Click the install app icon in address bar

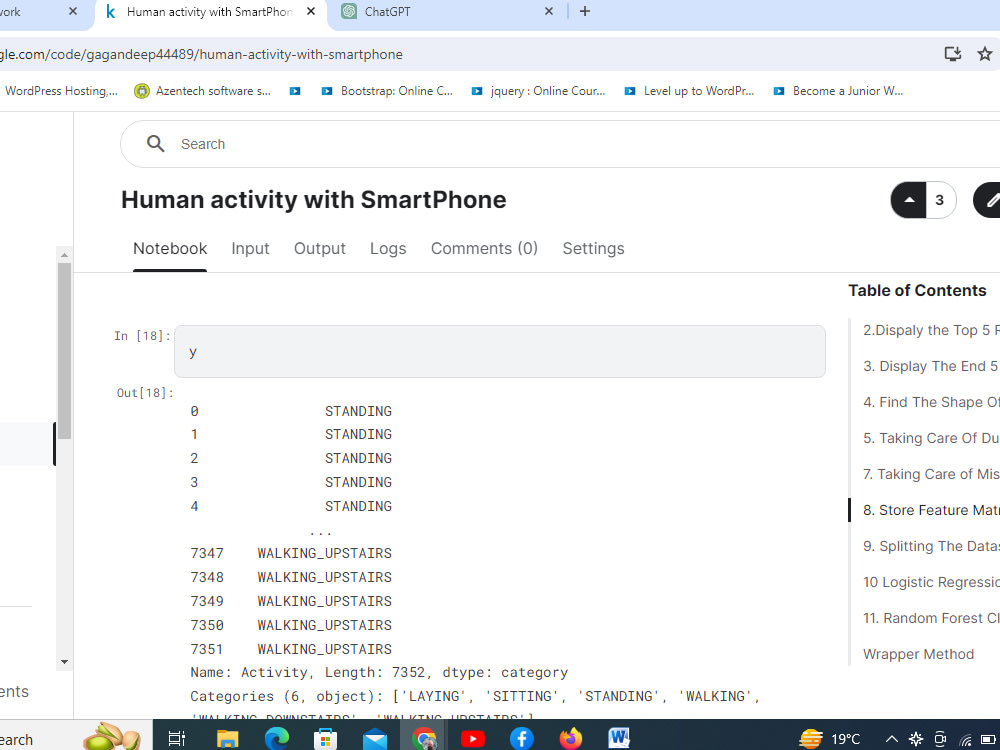pos(953,54)
